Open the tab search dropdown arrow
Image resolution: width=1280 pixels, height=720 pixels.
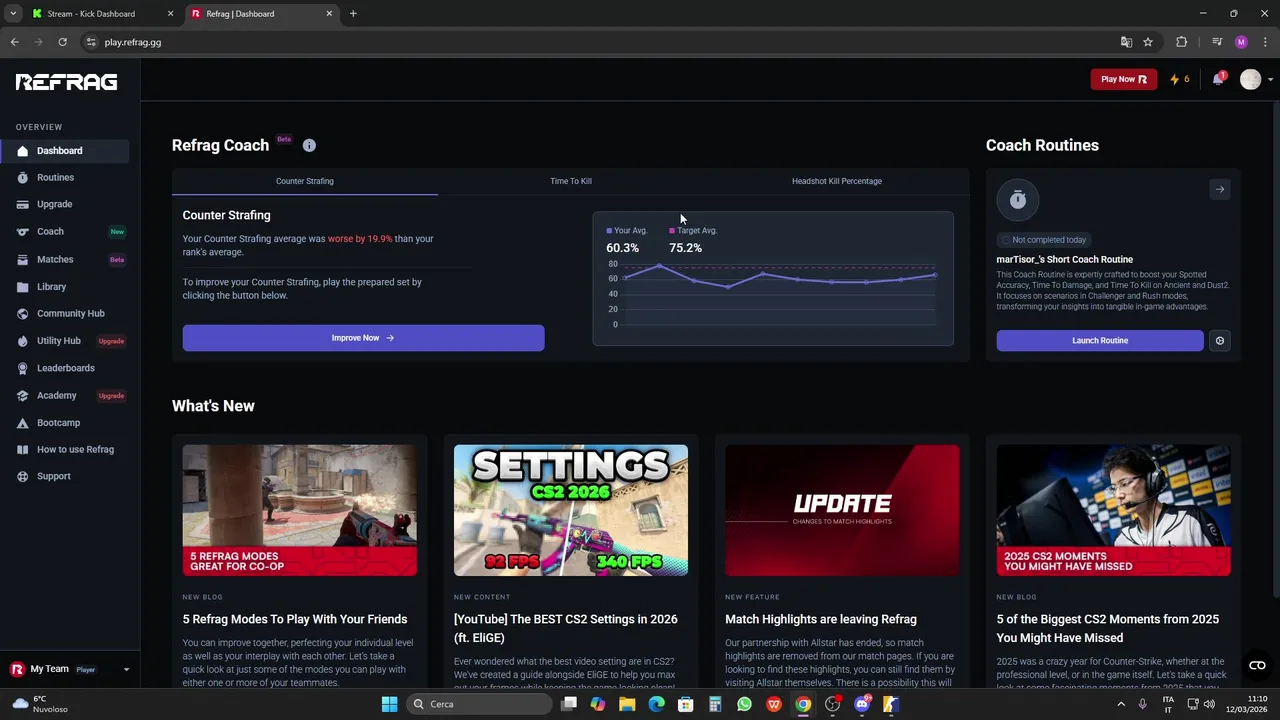(x=13, y=14)
